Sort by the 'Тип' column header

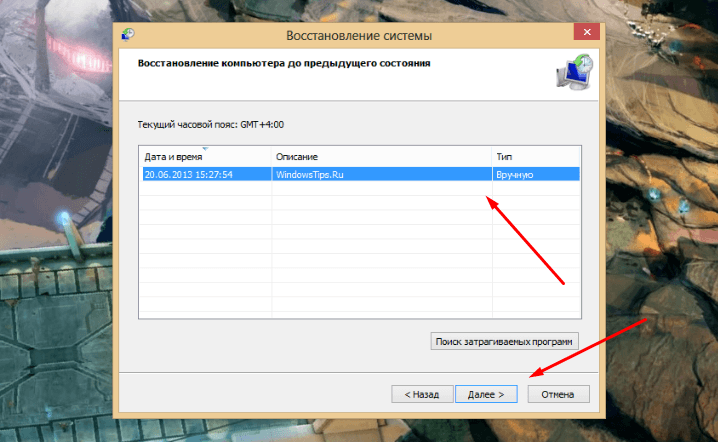tap(536, 157)
